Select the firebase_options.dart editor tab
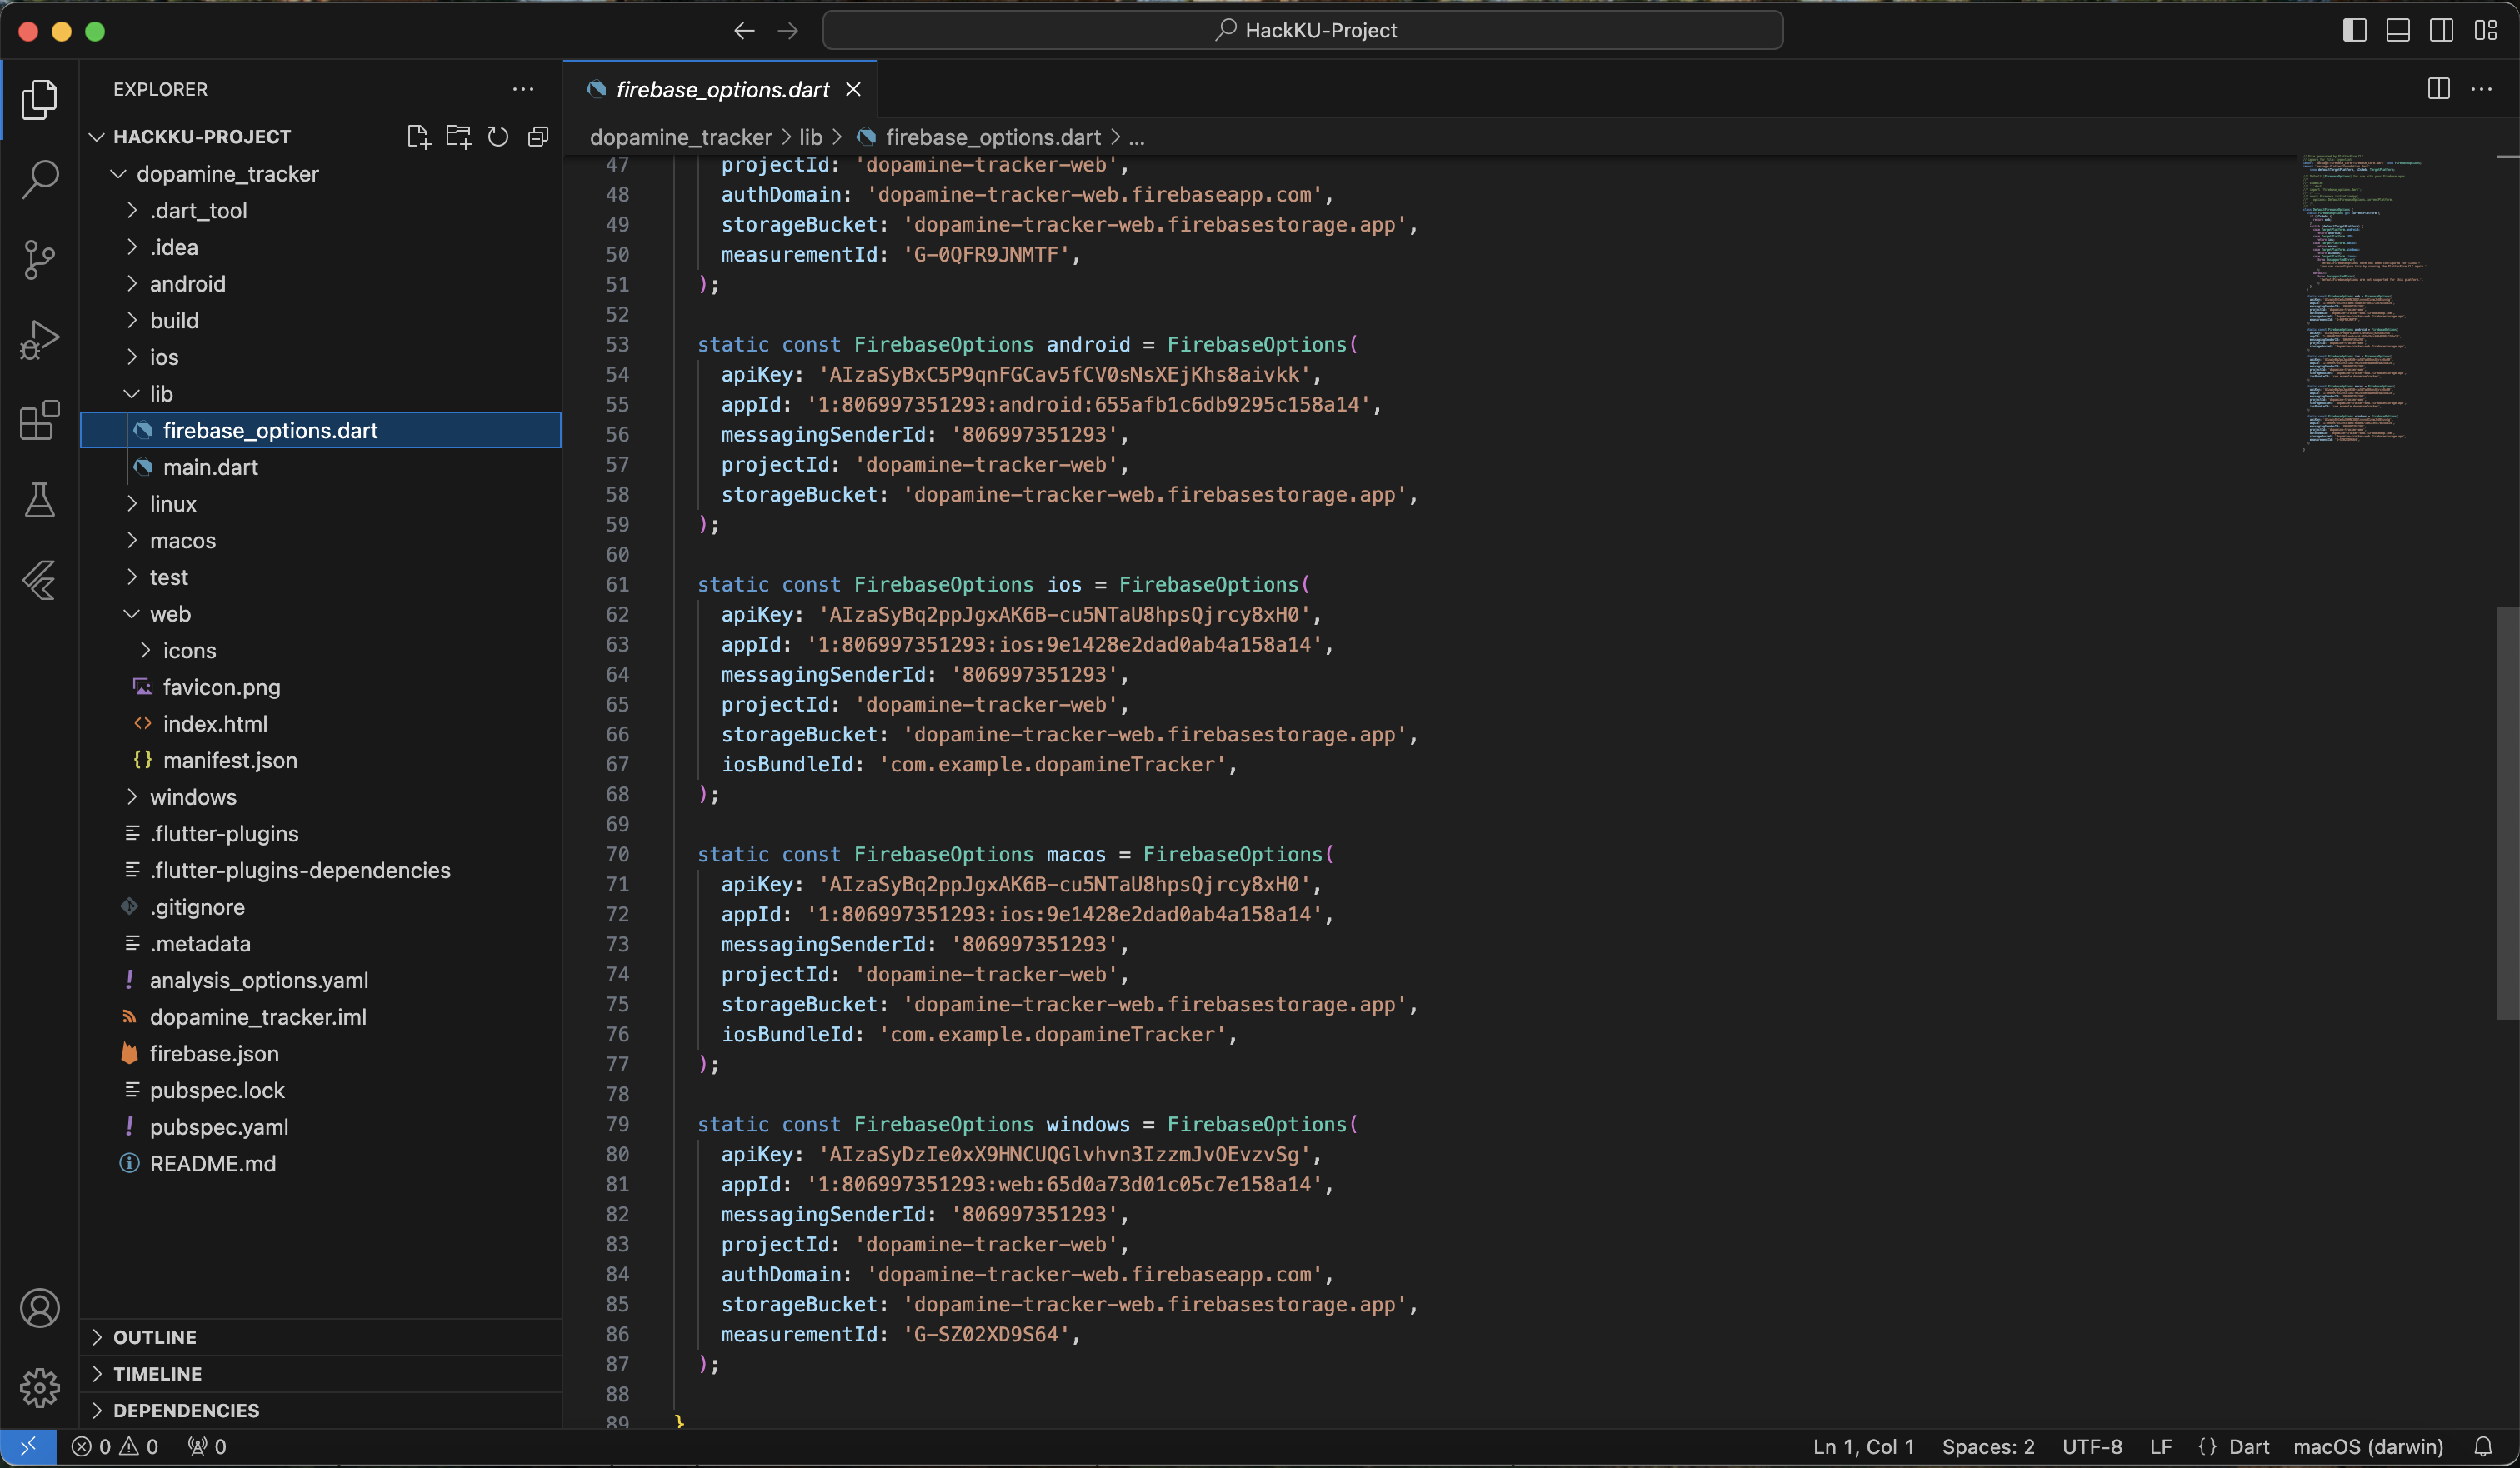This screenshot has width=2520, height=1468. coord(722,90)
